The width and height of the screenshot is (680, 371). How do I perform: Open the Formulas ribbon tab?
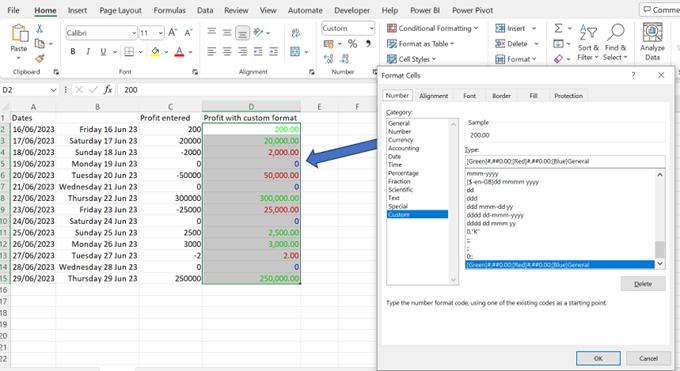pos(170,10)
